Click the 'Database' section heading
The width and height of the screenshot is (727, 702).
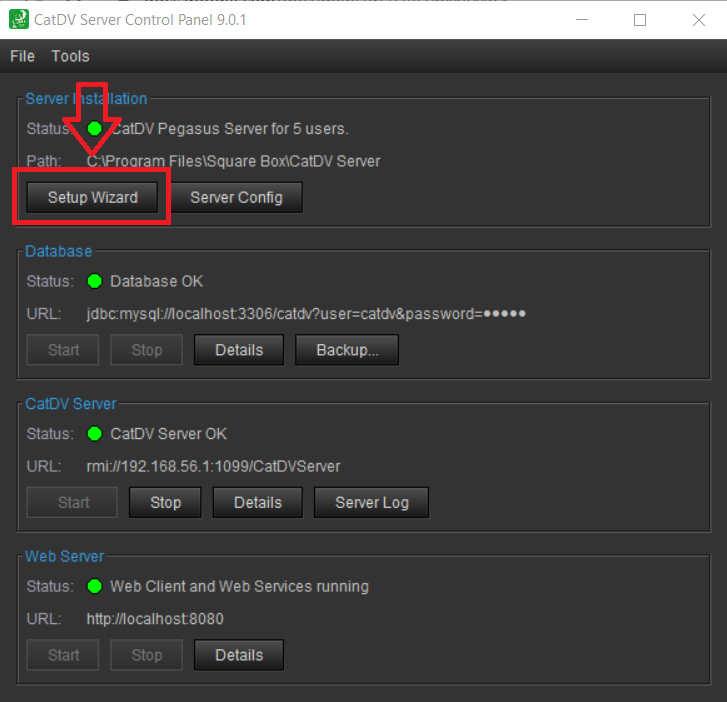click(58, 251)
